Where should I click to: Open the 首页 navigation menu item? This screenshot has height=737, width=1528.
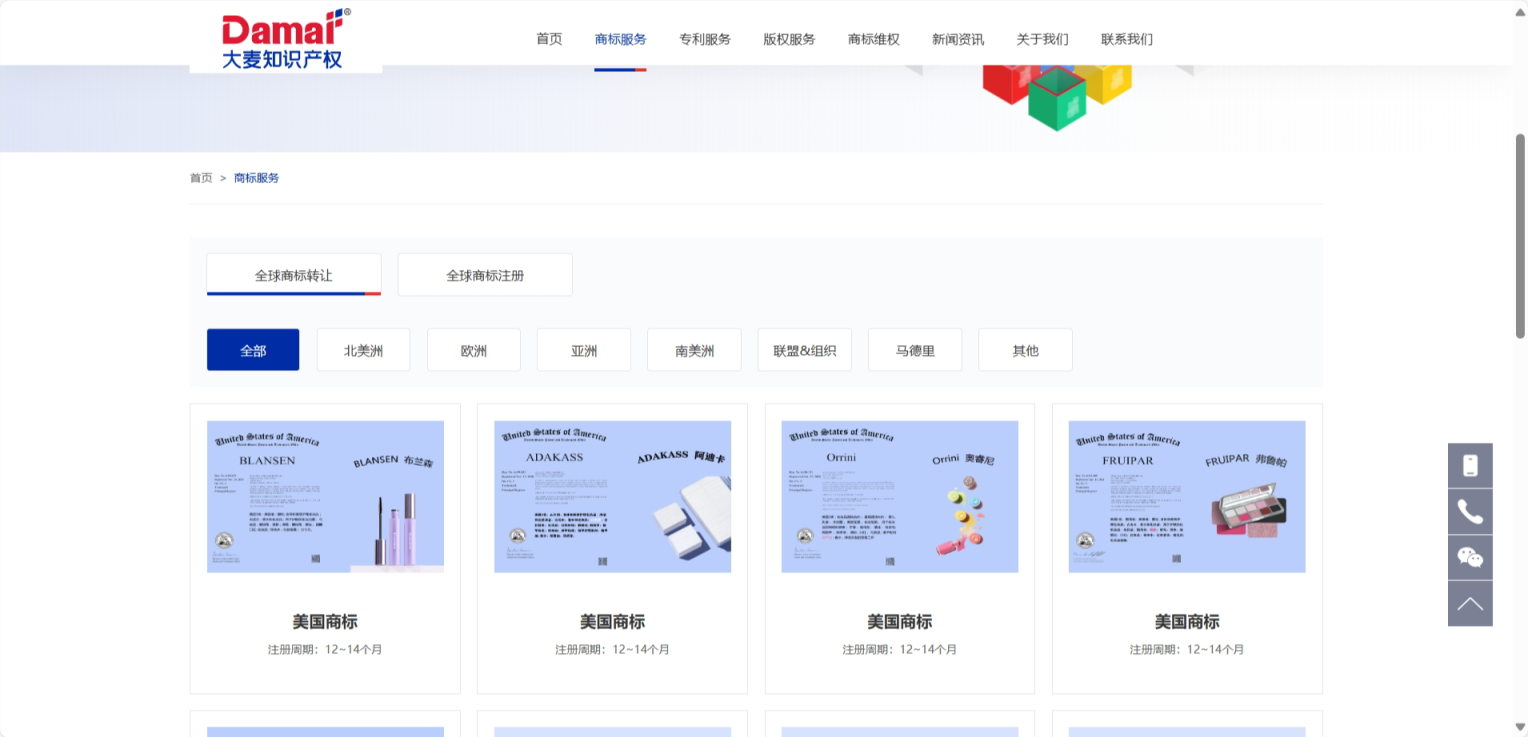[x=549, y=39]
